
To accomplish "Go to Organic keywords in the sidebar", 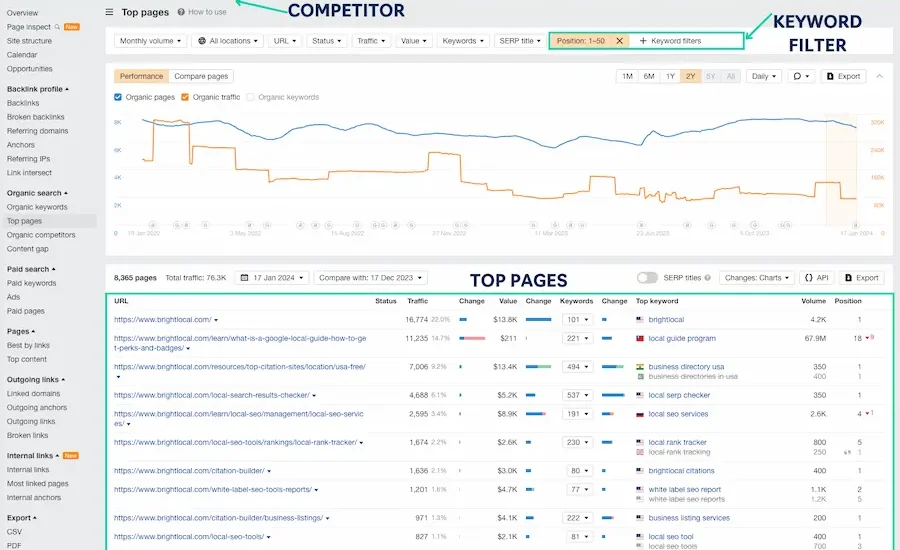I will 37,207.
